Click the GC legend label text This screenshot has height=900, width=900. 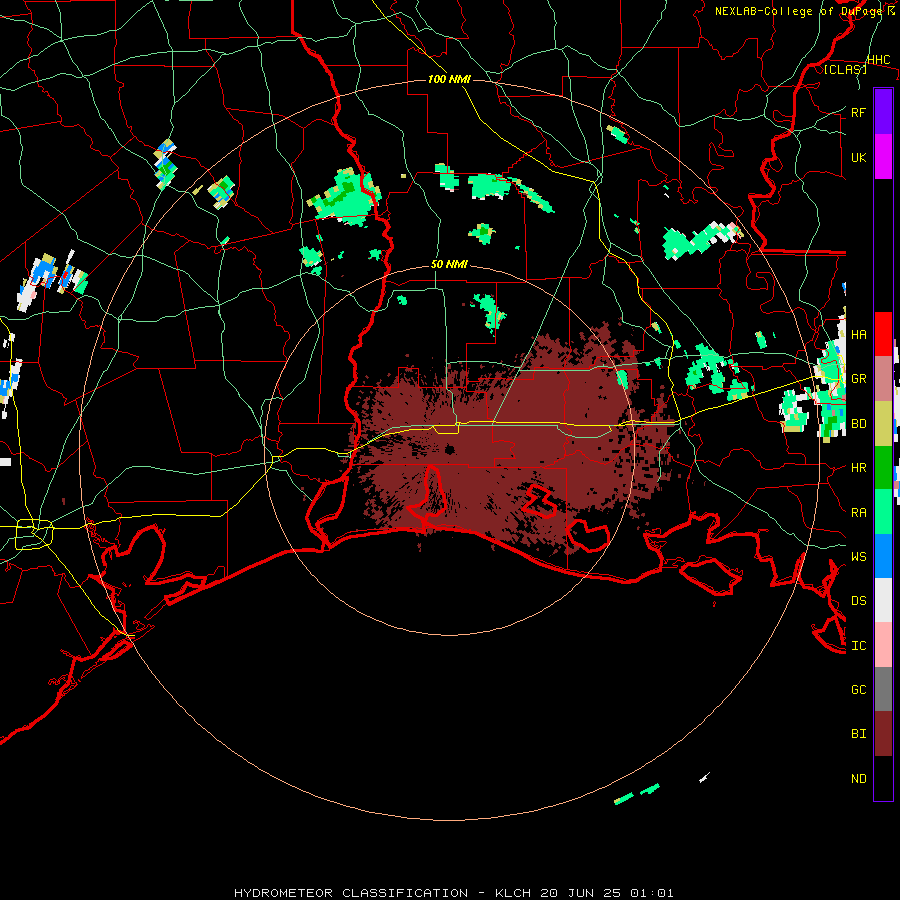tap(858, 689)
